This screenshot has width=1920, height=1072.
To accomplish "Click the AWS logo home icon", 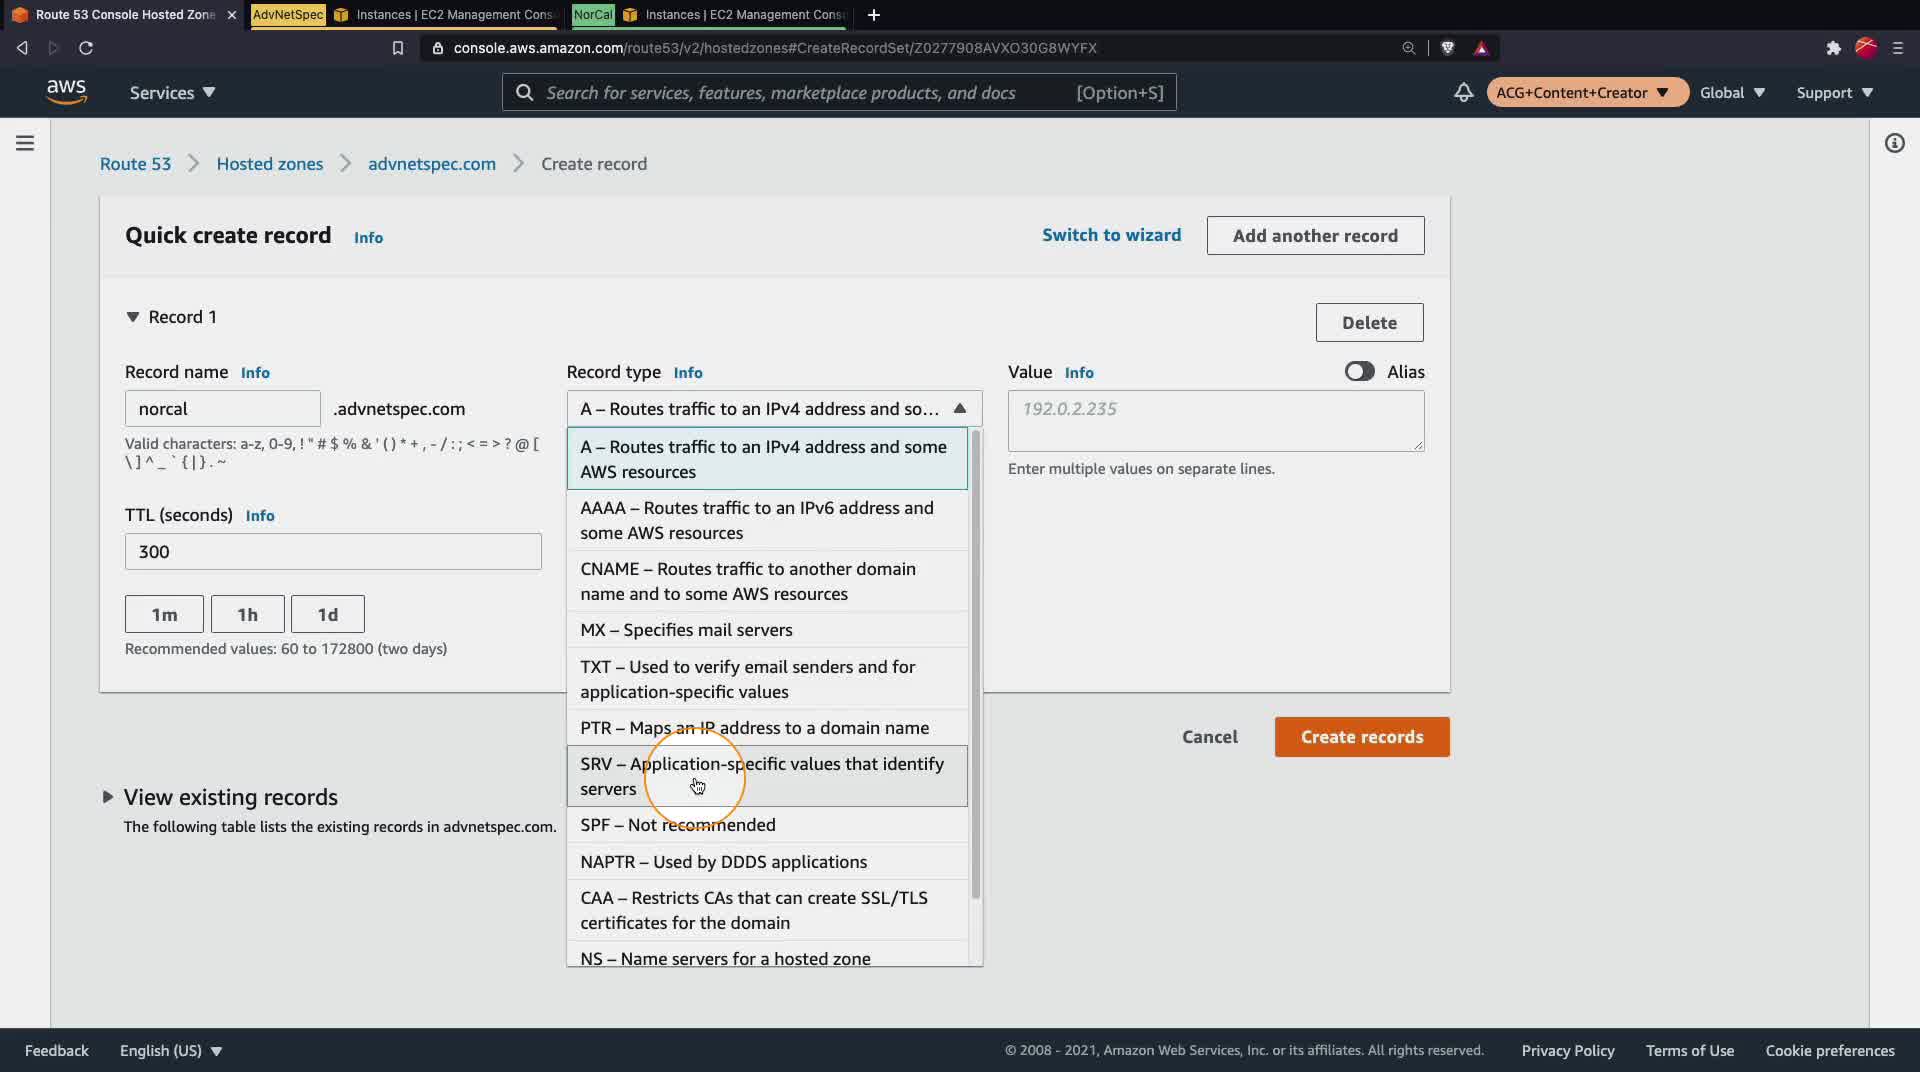I will coord(66,92).
